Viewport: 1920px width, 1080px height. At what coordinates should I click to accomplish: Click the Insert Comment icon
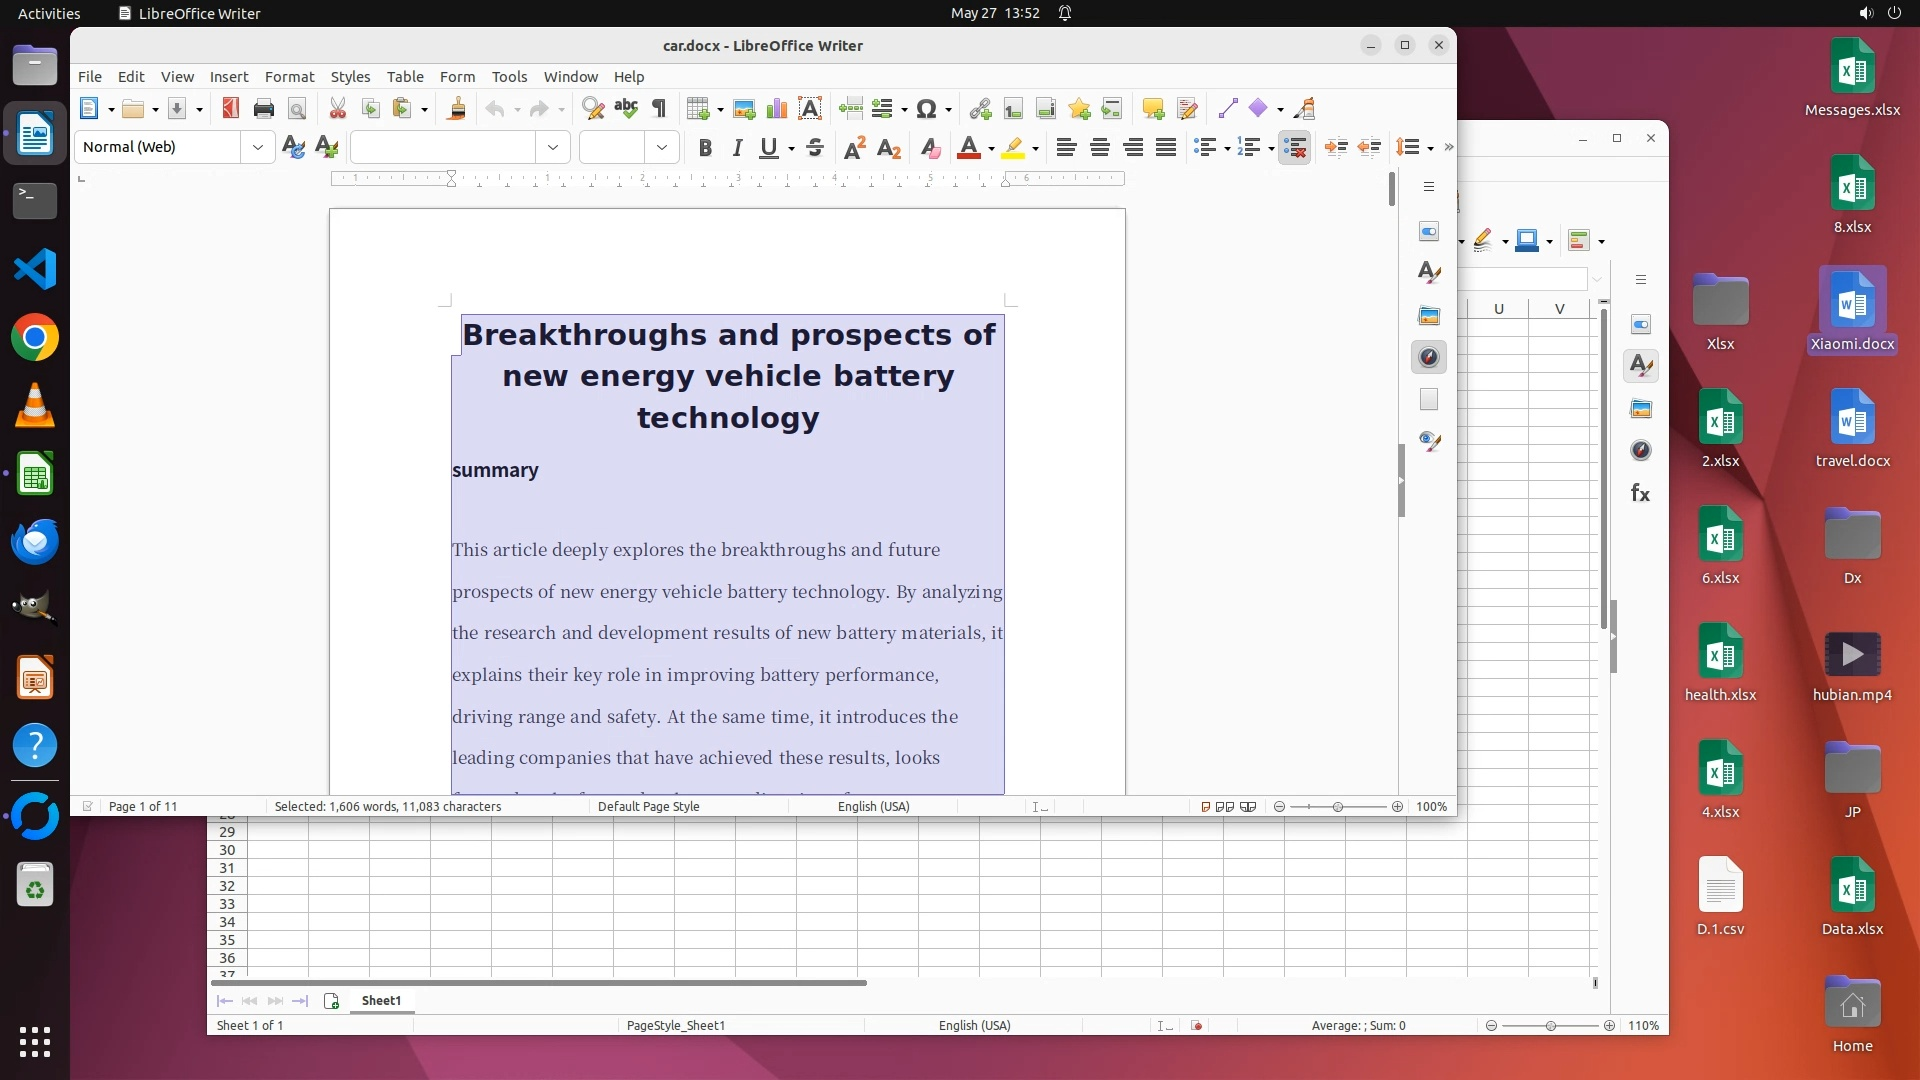click(1153, 109)
